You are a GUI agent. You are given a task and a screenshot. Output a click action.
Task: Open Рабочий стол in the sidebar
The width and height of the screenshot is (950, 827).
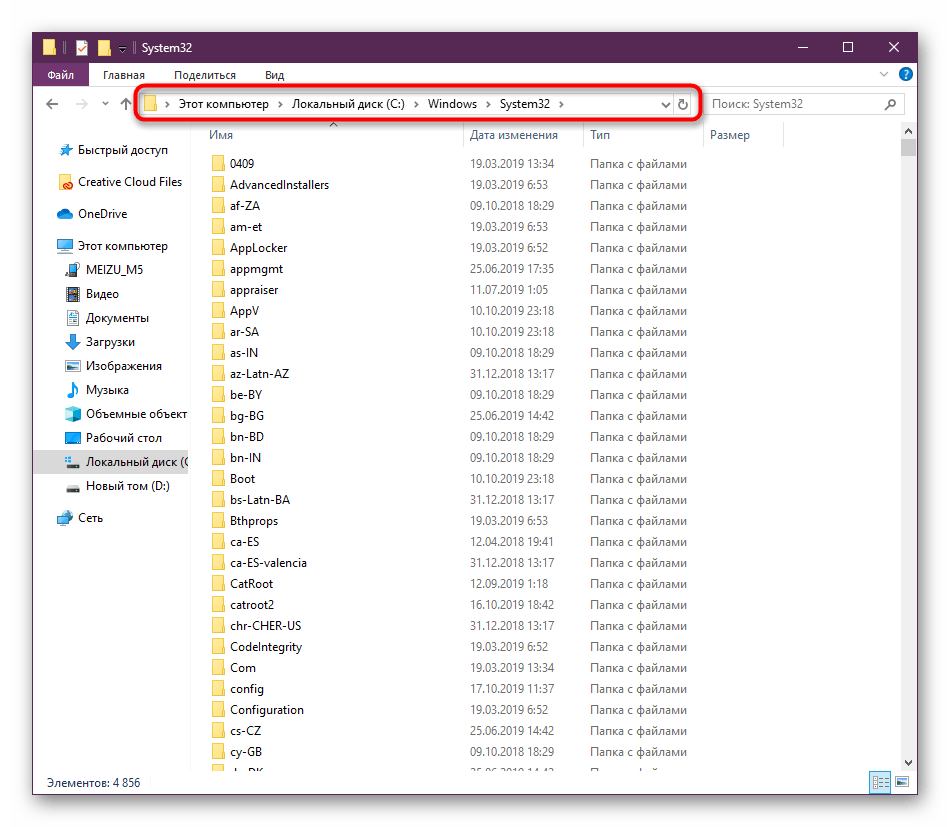113,438
